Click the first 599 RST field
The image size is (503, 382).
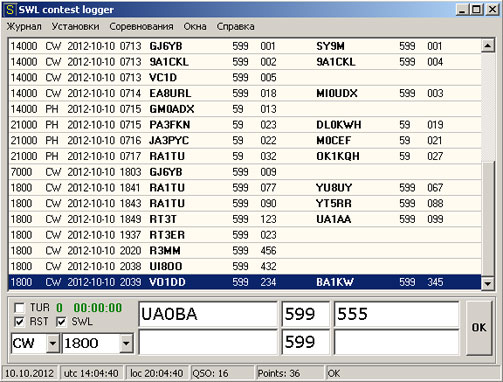306,314
